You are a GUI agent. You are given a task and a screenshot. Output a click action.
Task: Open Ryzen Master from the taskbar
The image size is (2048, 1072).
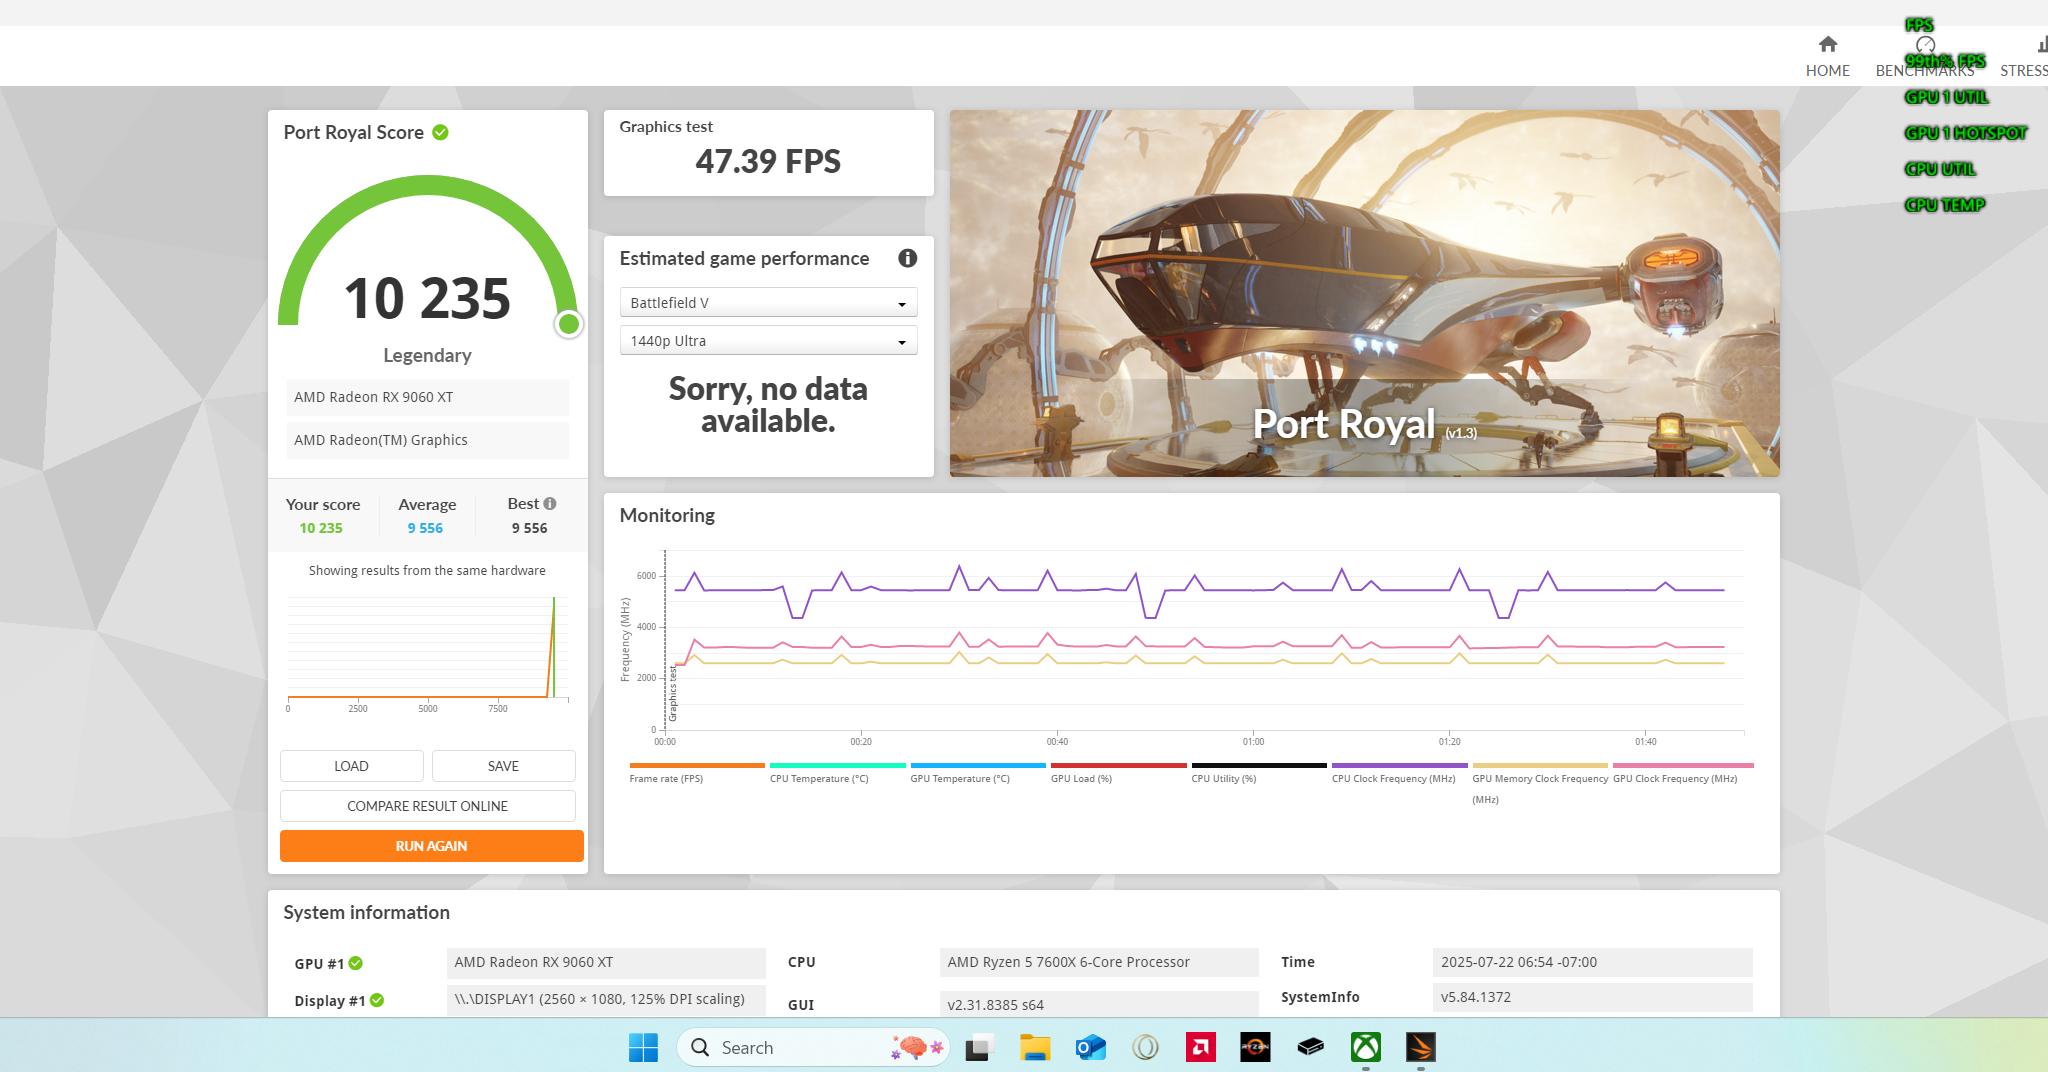point(1255,1047)
